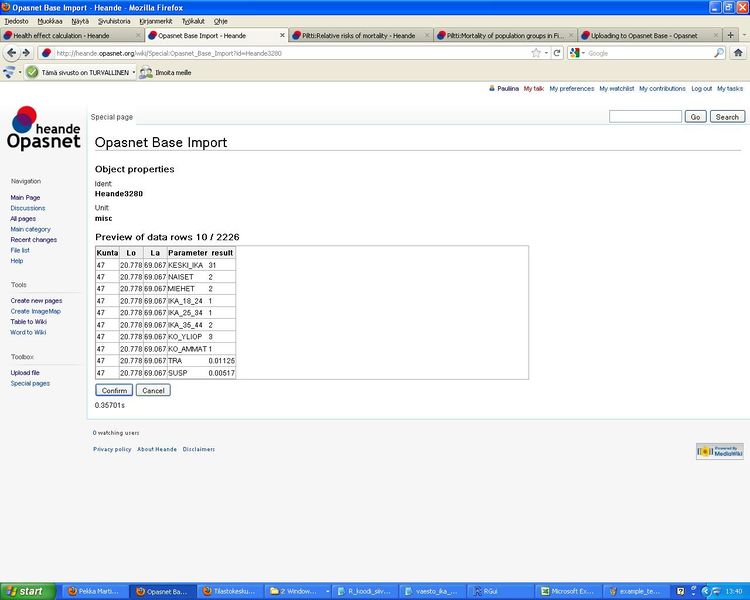This screenshot has width=750, height=600.
Task: Bookmark this page with the star icon
Action: (536, 53)
